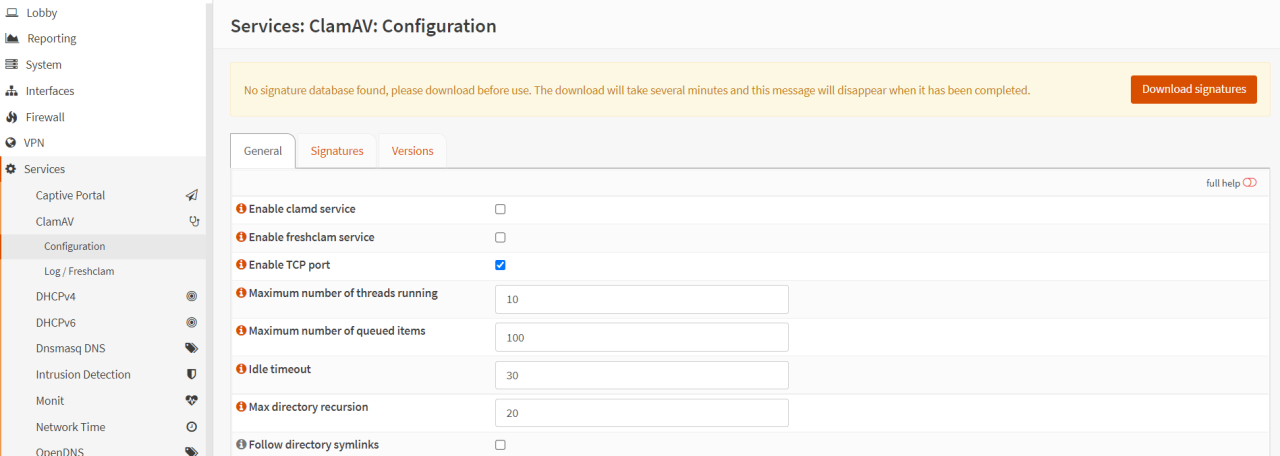Uncheck the Enable TCP port checkbox
The width and height of the screenshot is (1280, 456).
click(501, 266)
